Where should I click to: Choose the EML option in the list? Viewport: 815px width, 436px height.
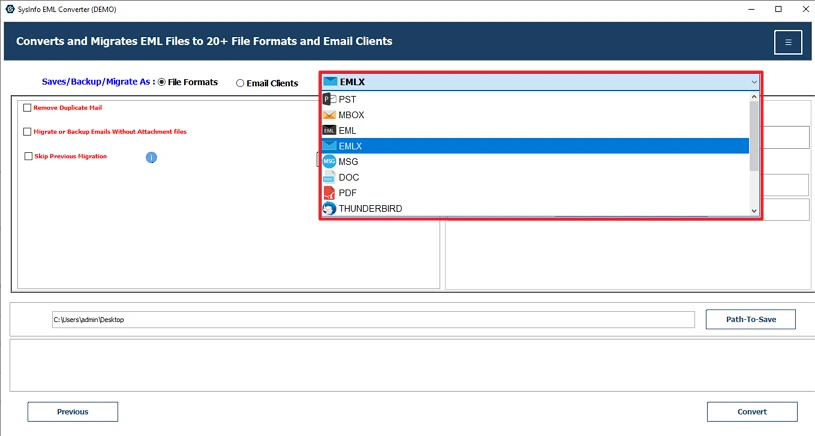point(535,130)
